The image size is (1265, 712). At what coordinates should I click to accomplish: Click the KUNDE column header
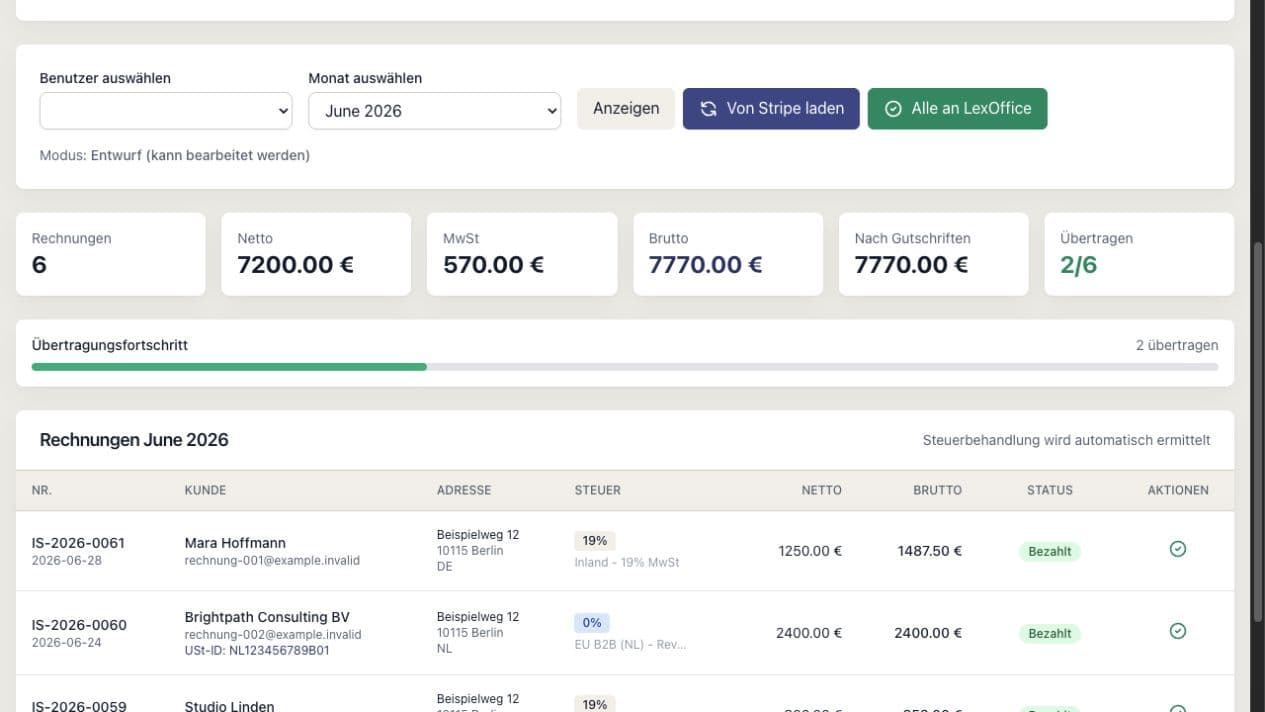click(205, 491)
